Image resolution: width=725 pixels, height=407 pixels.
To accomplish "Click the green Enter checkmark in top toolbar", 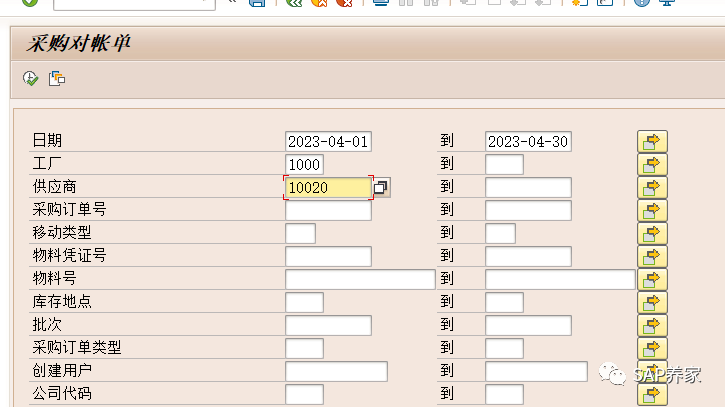I will [30, 2].
